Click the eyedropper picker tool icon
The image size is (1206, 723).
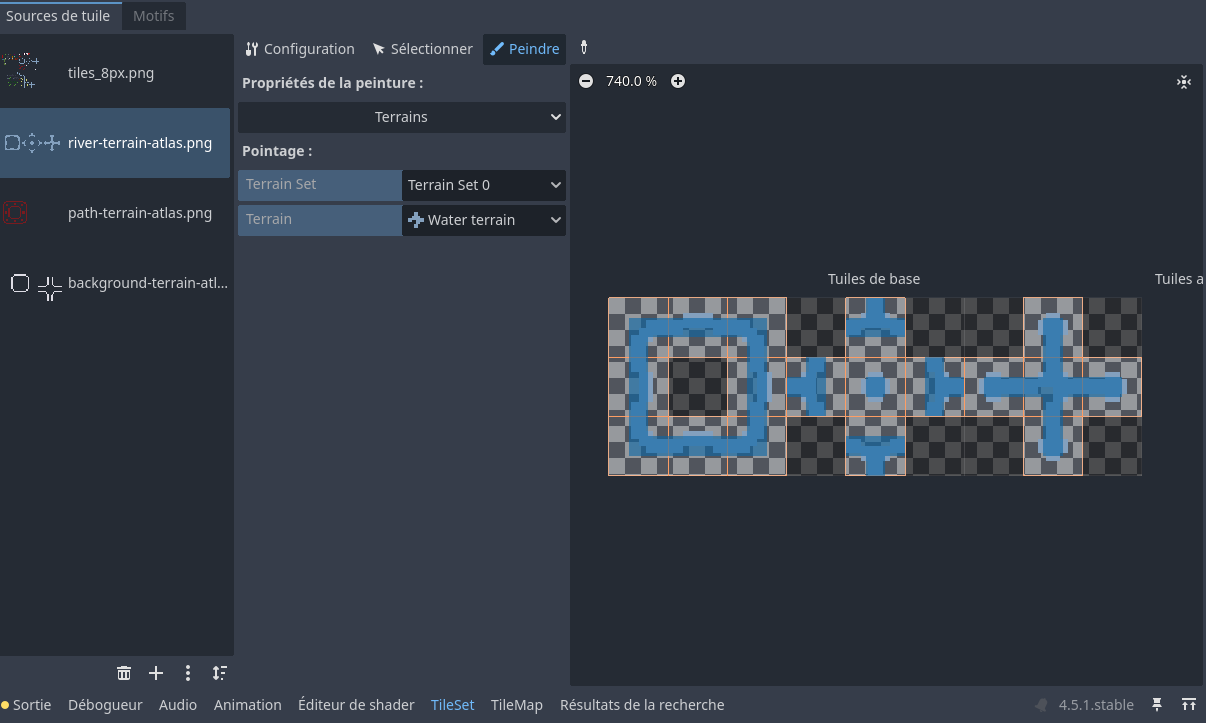584,48
